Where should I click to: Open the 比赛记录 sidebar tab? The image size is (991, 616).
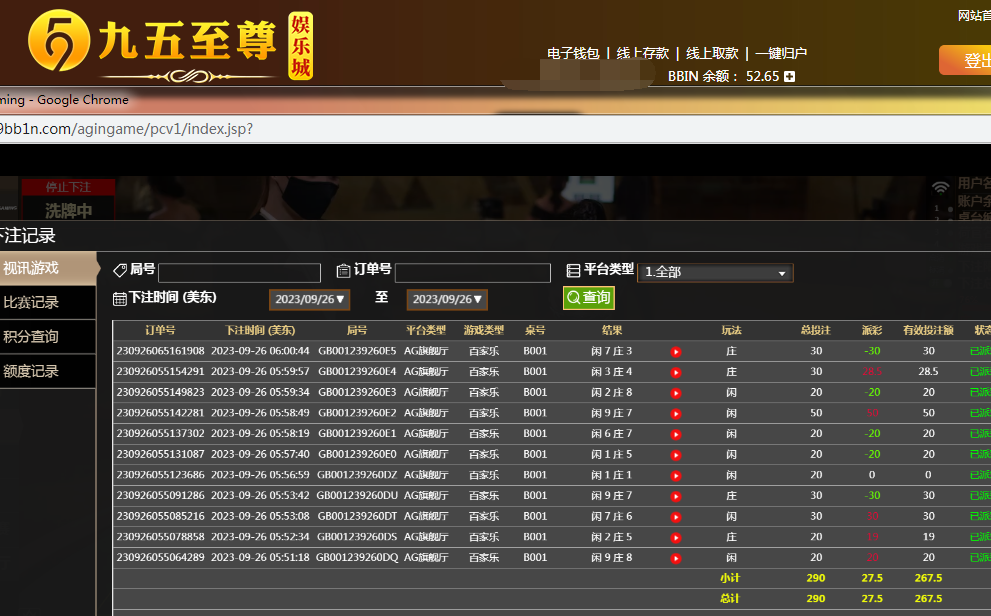(48, 303)
